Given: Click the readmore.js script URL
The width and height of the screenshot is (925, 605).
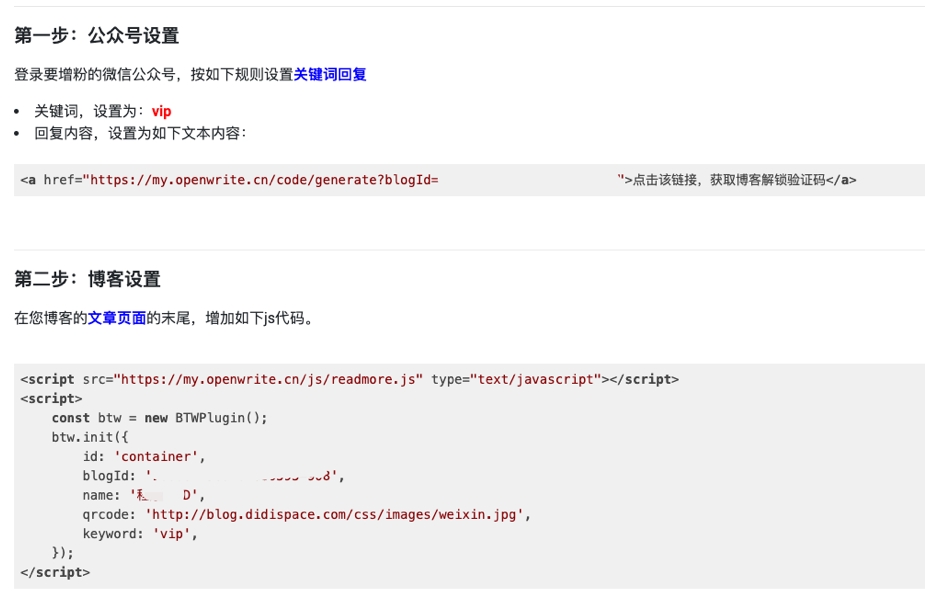Looking at the screenshot, I should (269, 379).
